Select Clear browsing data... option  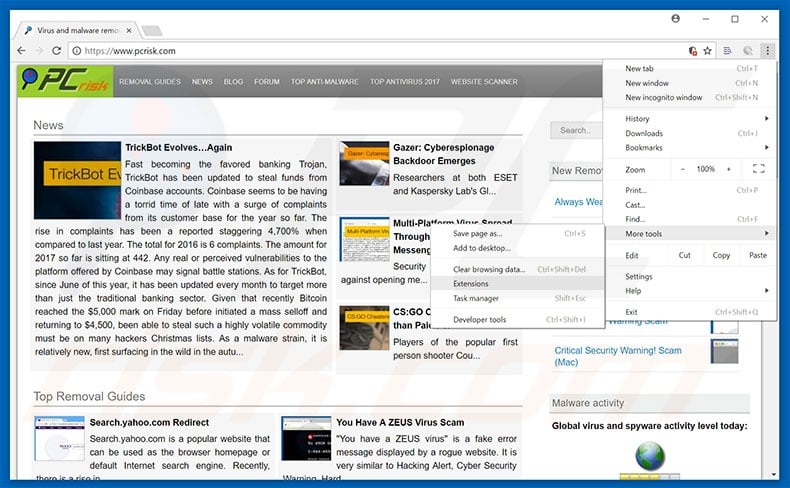[517, 269]
